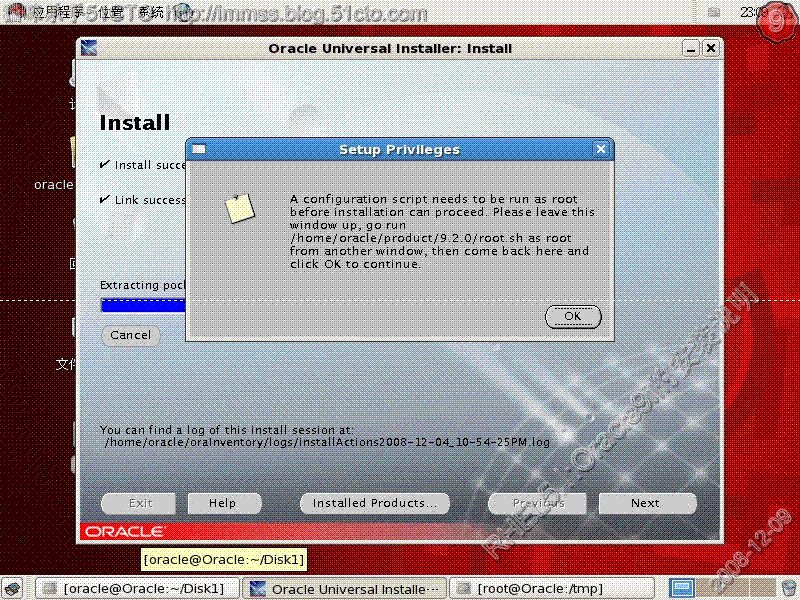Close the Setup Privileges dialog
This screenshot has width=800, height=600.
point(601,149)
